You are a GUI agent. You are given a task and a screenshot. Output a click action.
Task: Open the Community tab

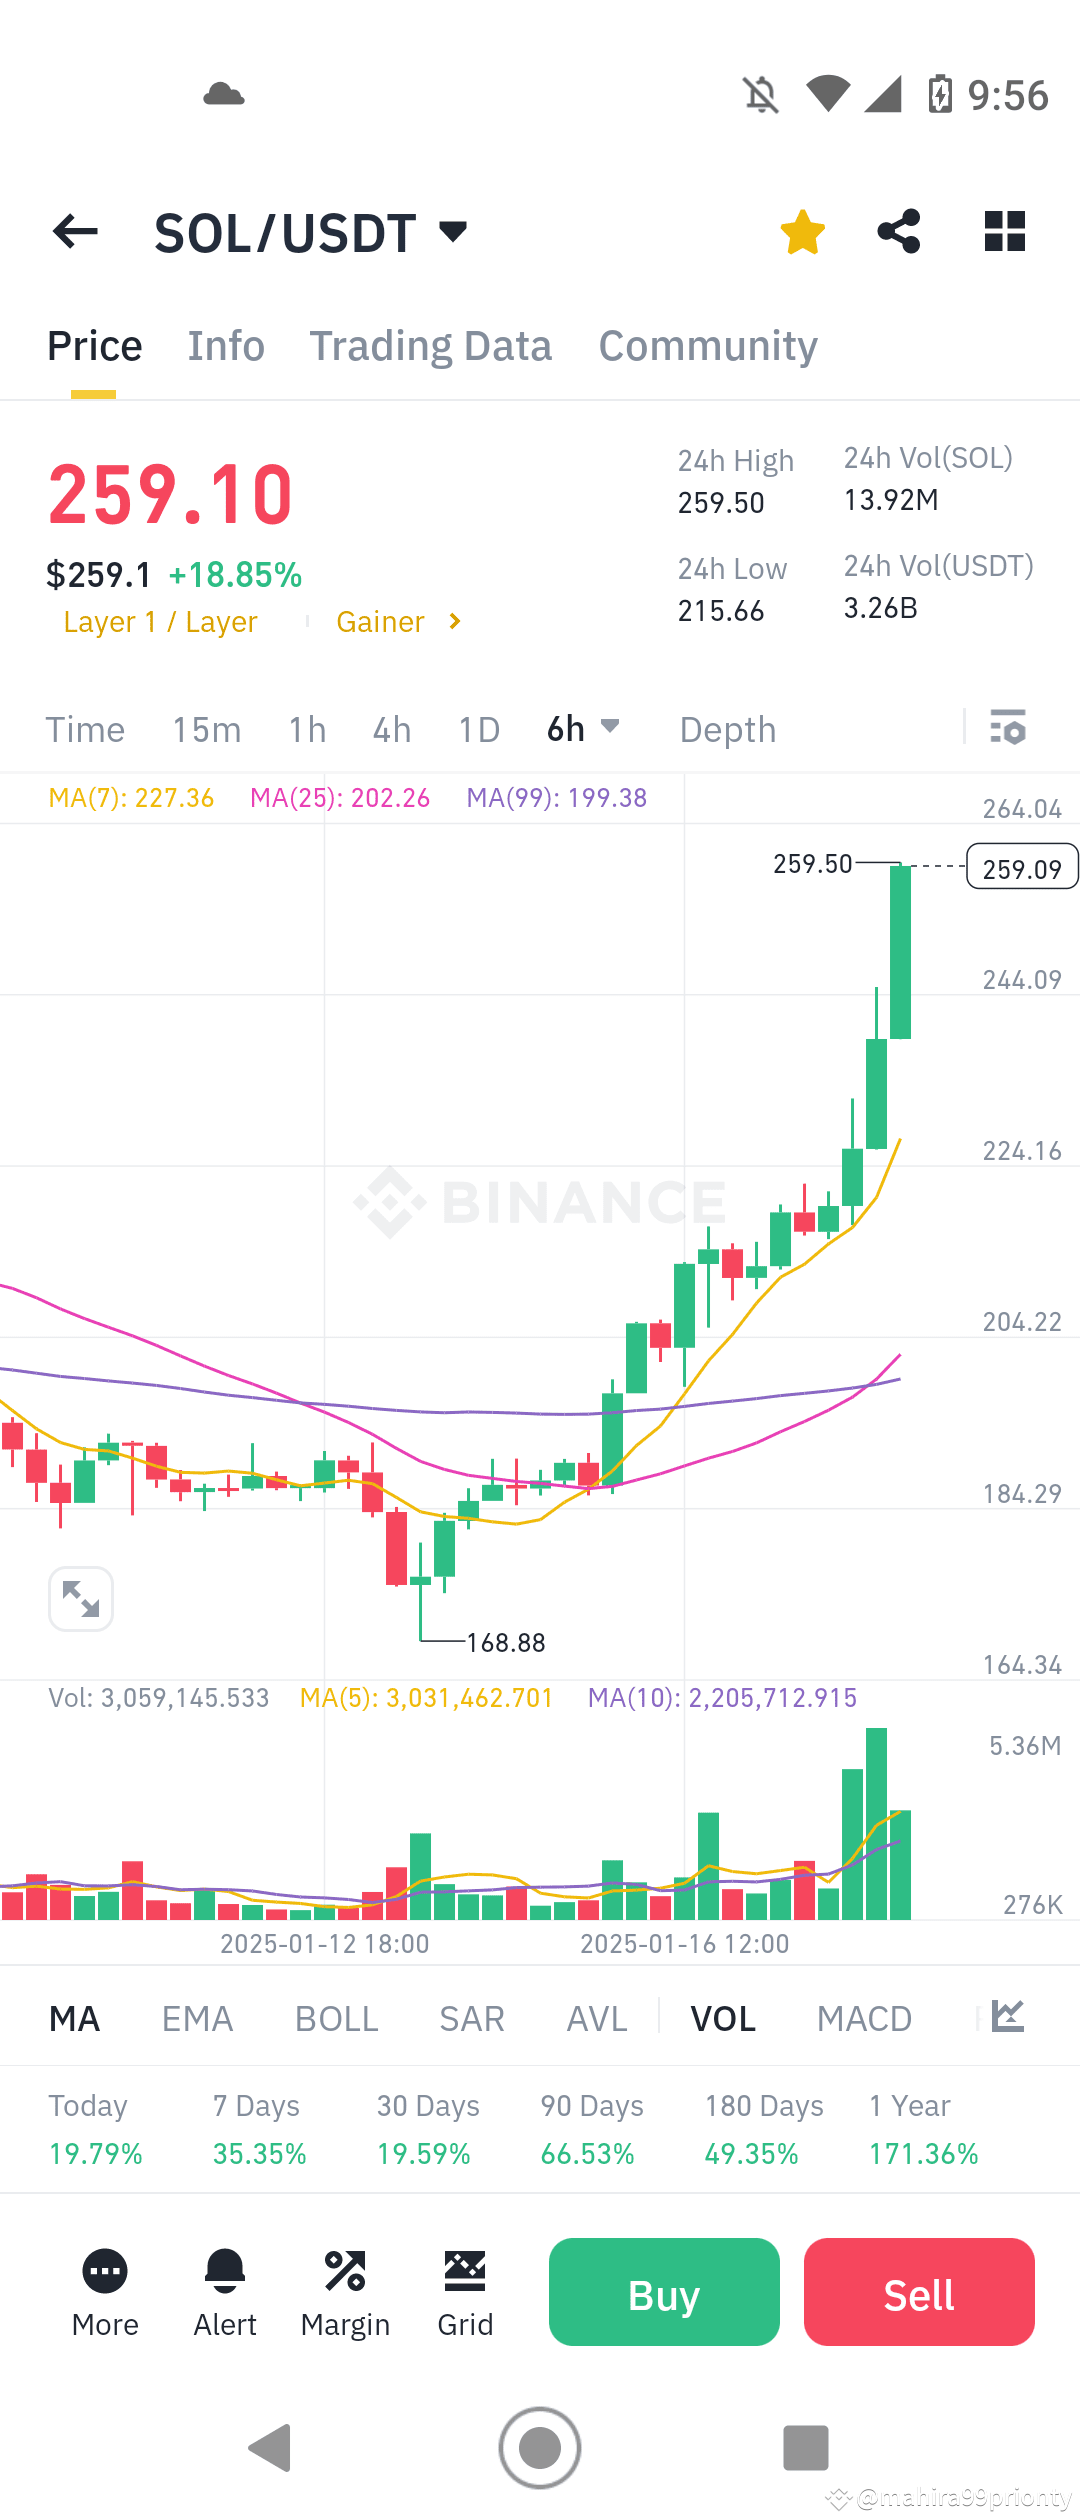[707, 344]
